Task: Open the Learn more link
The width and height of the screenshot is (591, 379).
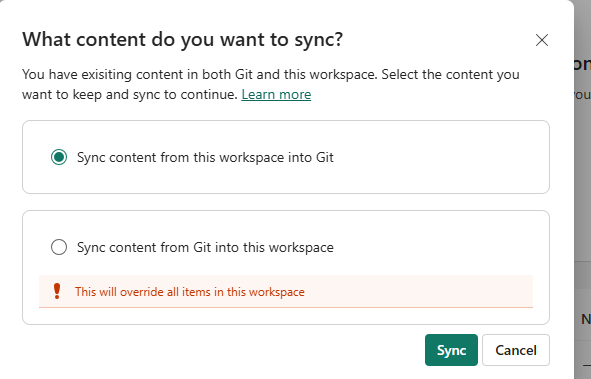Action: click(276, 94)
